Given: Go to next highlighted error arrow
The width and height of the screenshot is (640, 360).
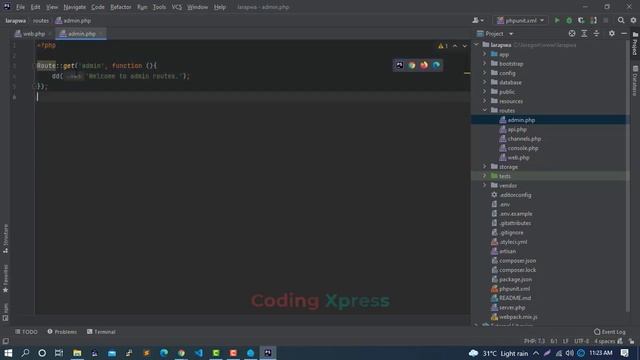Looking at the screenshot, I should click(464, 46).
